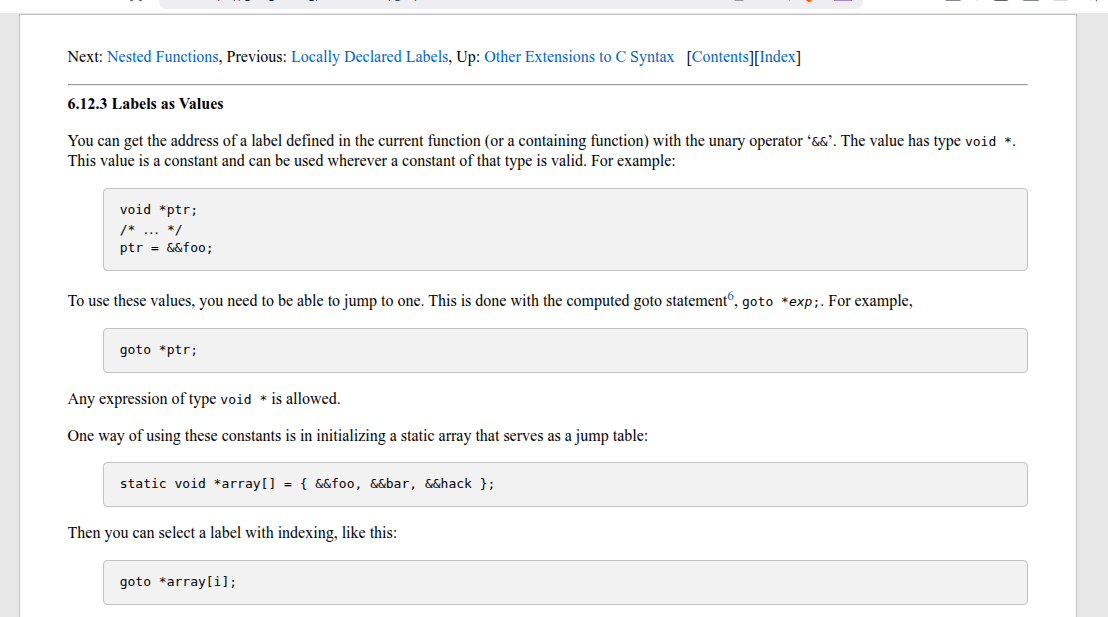Screen dimensions: 1108x617
Task: Follow footnote 6 superscript link
Action: pos(731,296)
